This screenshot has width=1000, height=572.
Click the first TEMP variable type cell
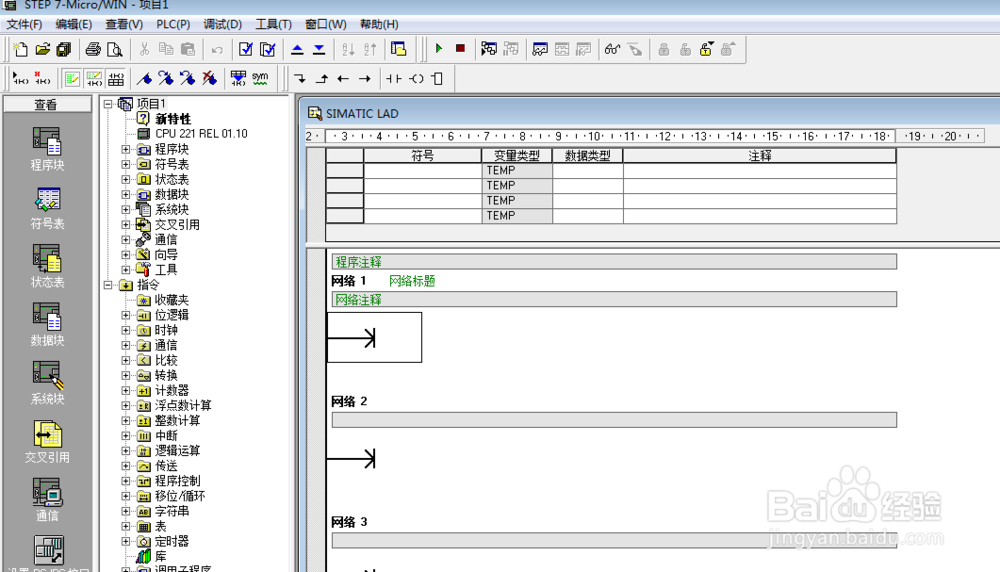(517, 171)
